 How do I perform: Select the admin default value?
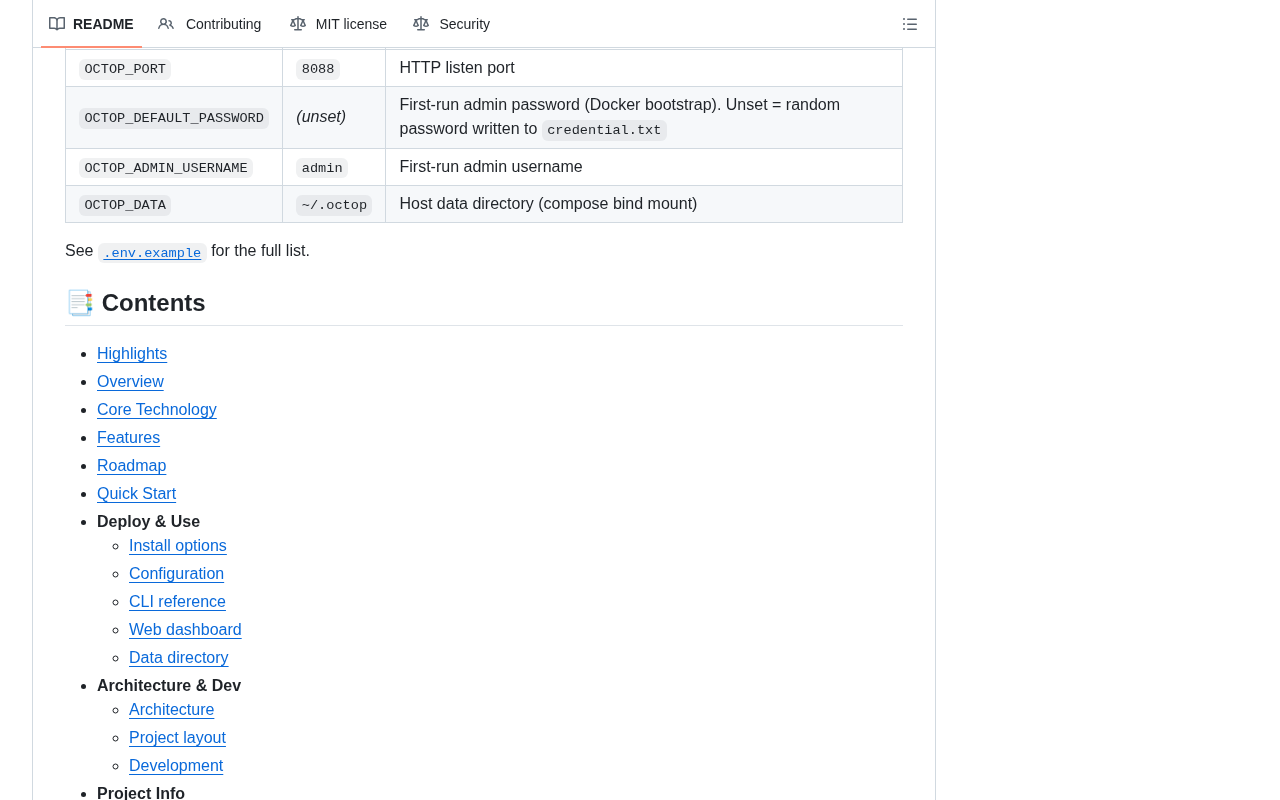click(322, 168)
